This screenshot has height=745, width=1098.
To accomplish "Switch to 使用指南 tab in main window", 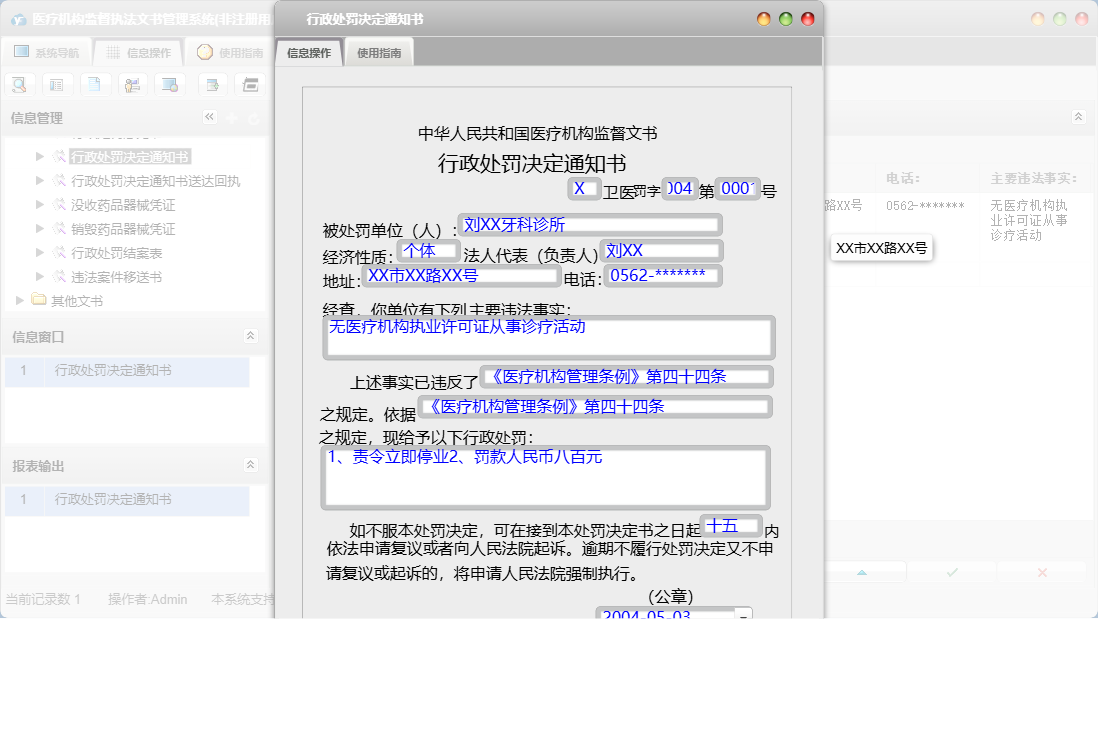I will 230,53.
